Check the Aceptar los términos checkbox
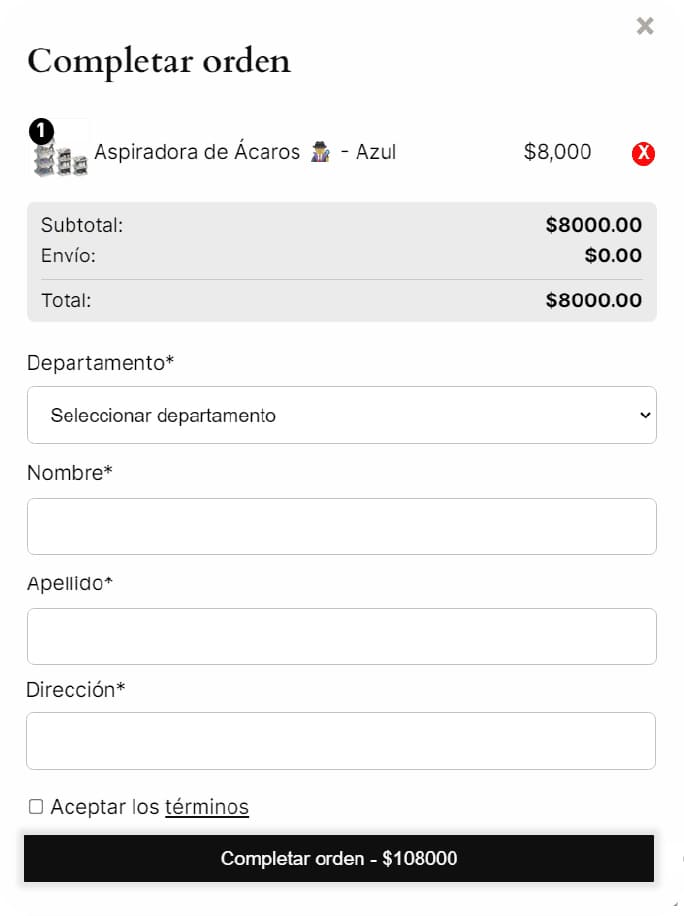 pyautogui.click(x=36, y=807)
